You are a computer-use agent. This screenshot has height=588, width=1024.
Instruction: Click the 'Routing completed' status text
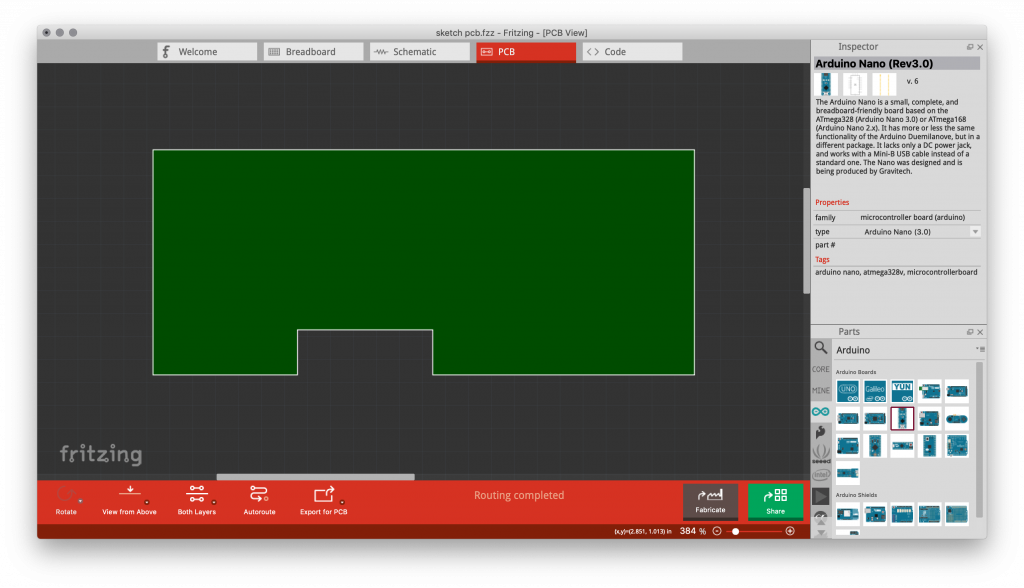[519, 495]
